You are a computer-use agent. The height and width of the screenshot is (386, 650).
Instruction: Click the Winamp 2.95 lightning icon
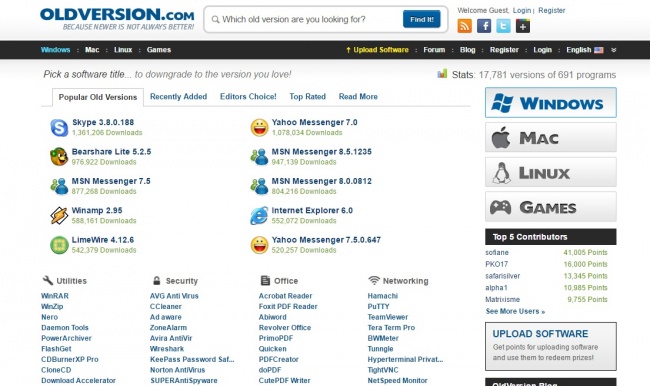pos(59,215)
